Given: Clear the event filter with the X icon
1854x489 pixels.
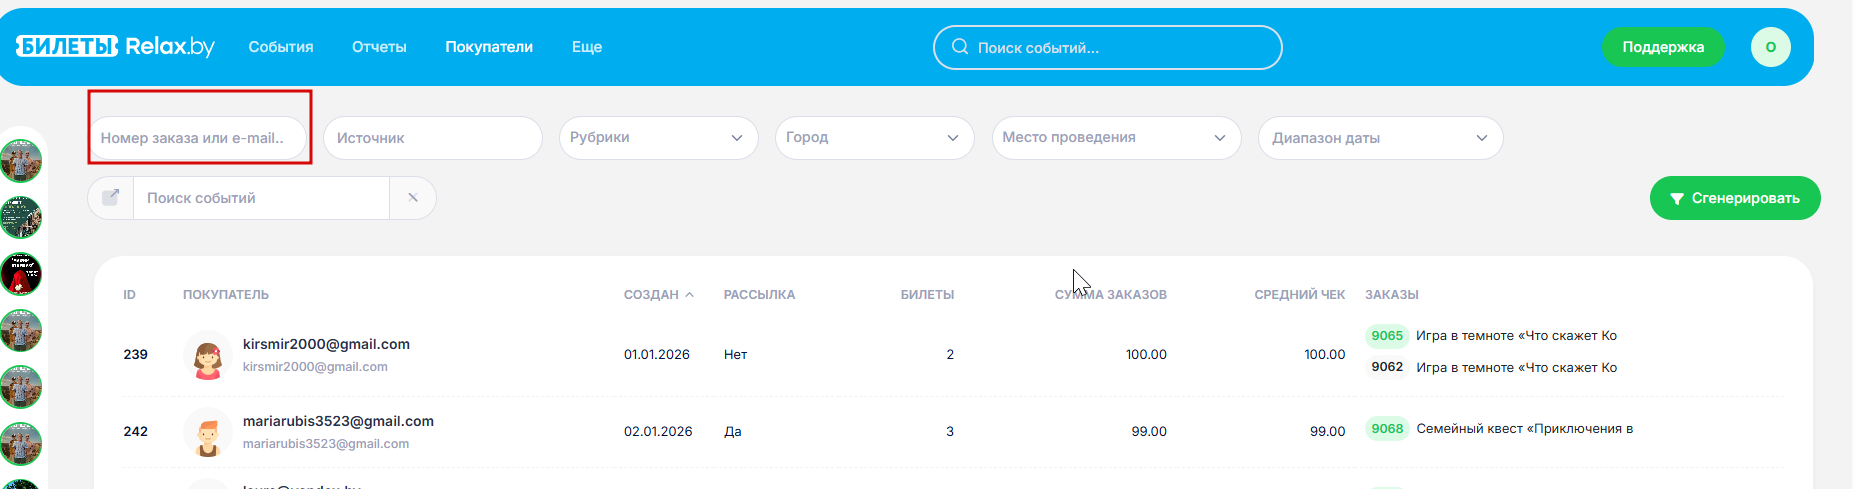Looking at the screenshot, I should [x=413, y=198].
